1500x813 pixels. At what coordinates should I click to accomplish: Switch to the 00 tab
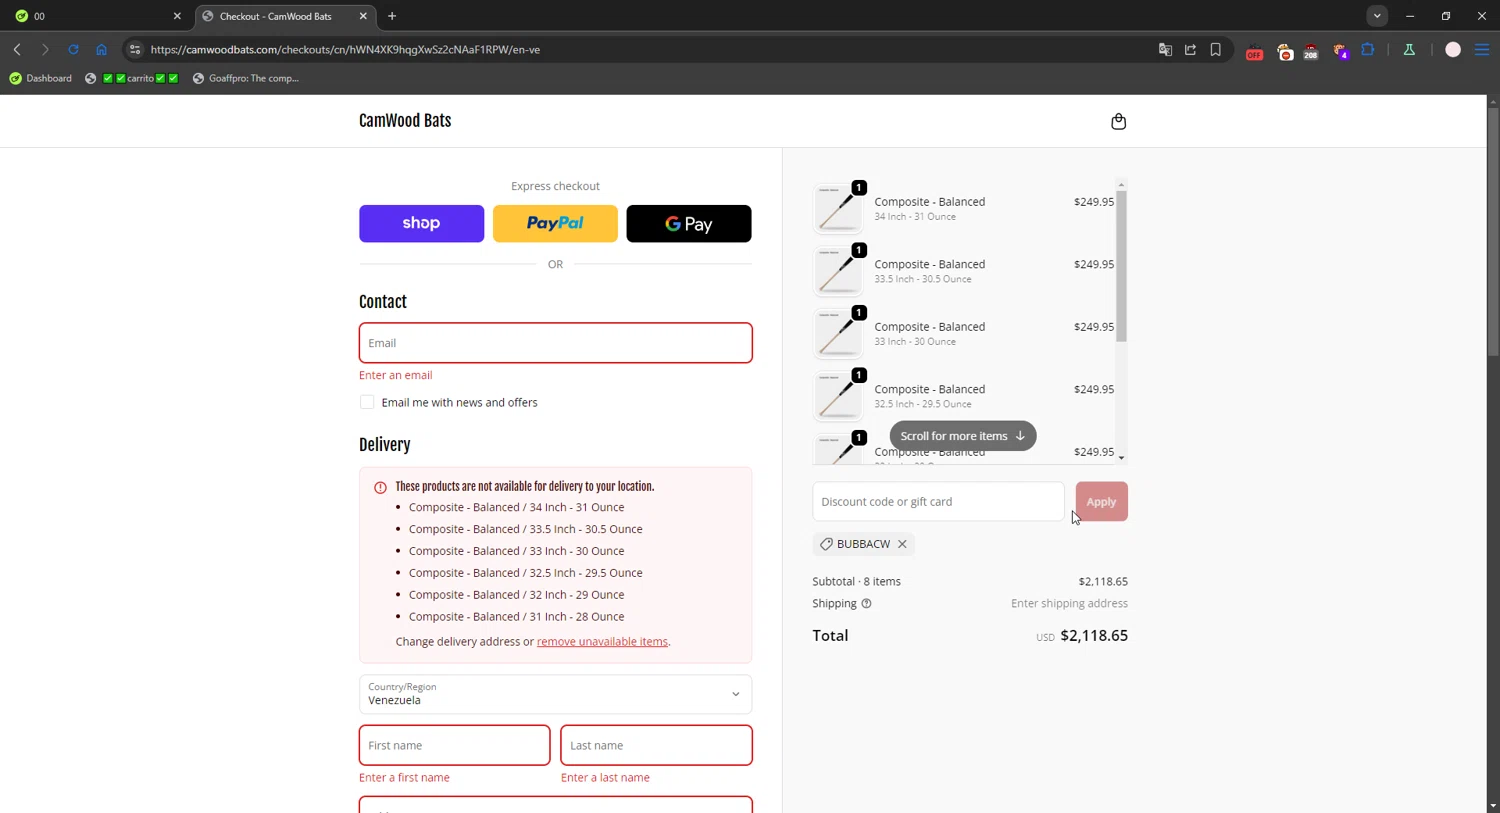pos(98,16)
